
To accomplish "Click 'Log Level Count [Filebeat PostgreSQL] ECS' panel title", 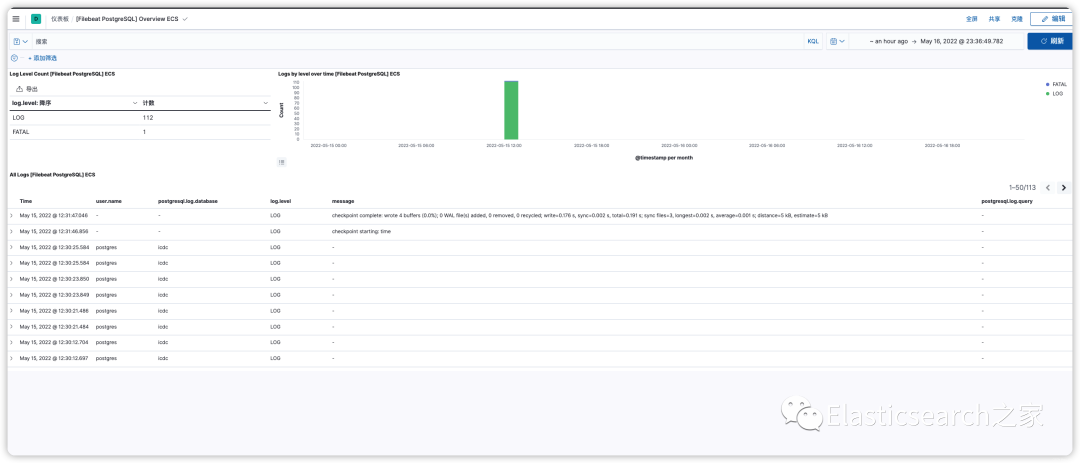I will coord(61,73).
